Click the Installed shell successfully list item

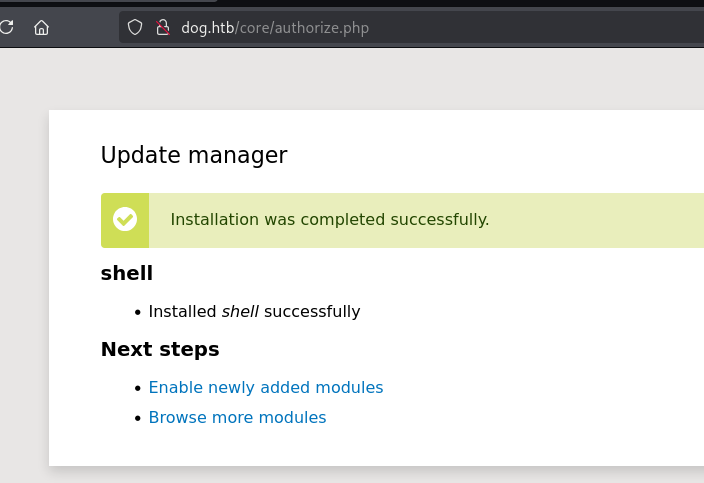click(254, 312)
